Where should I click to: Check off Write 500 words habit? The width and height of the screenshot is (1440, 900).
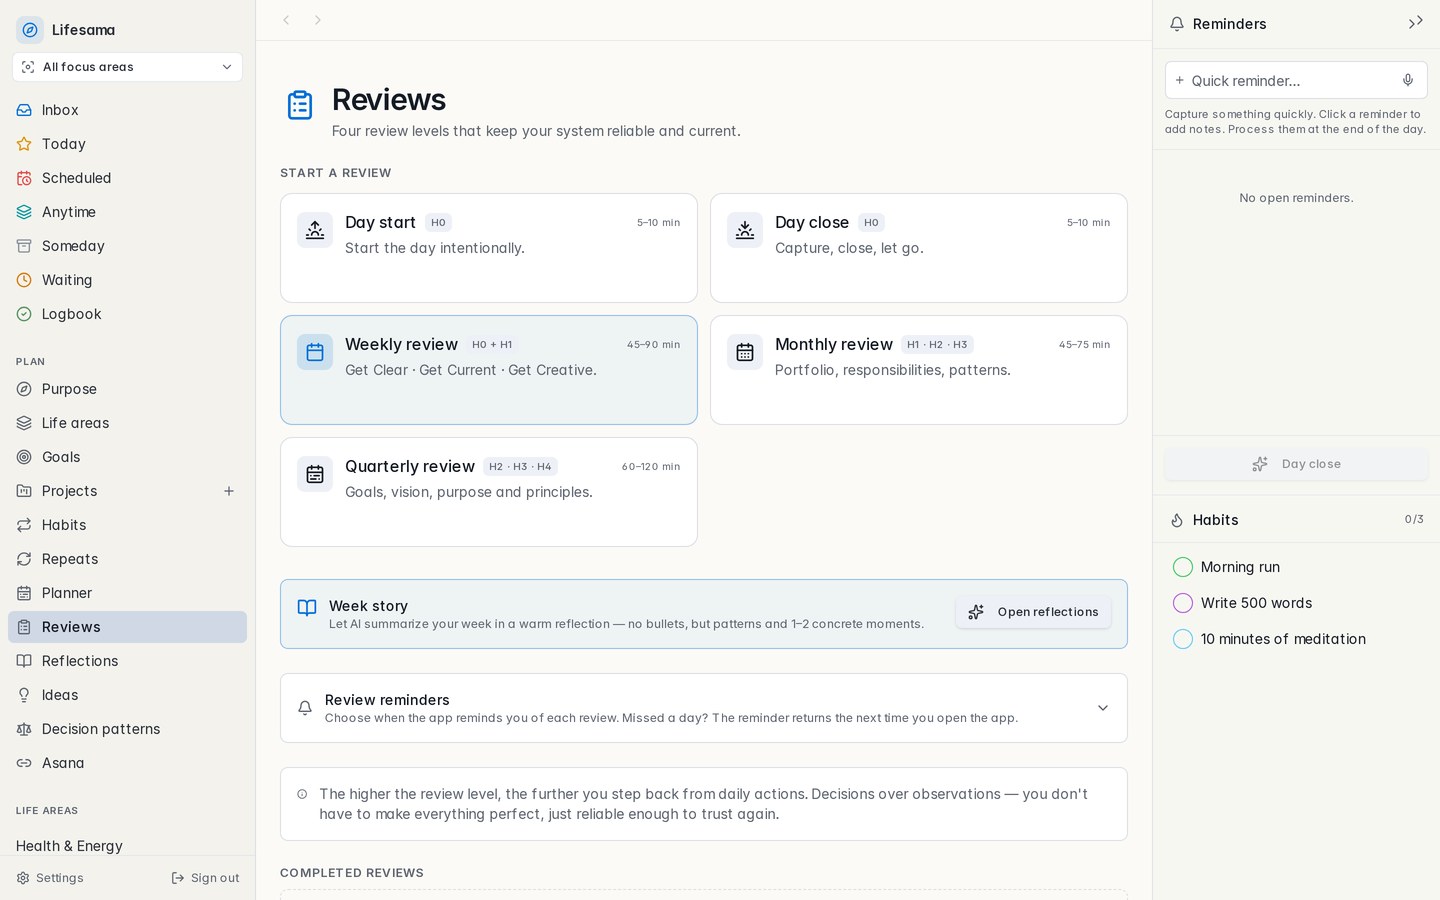1183,603
